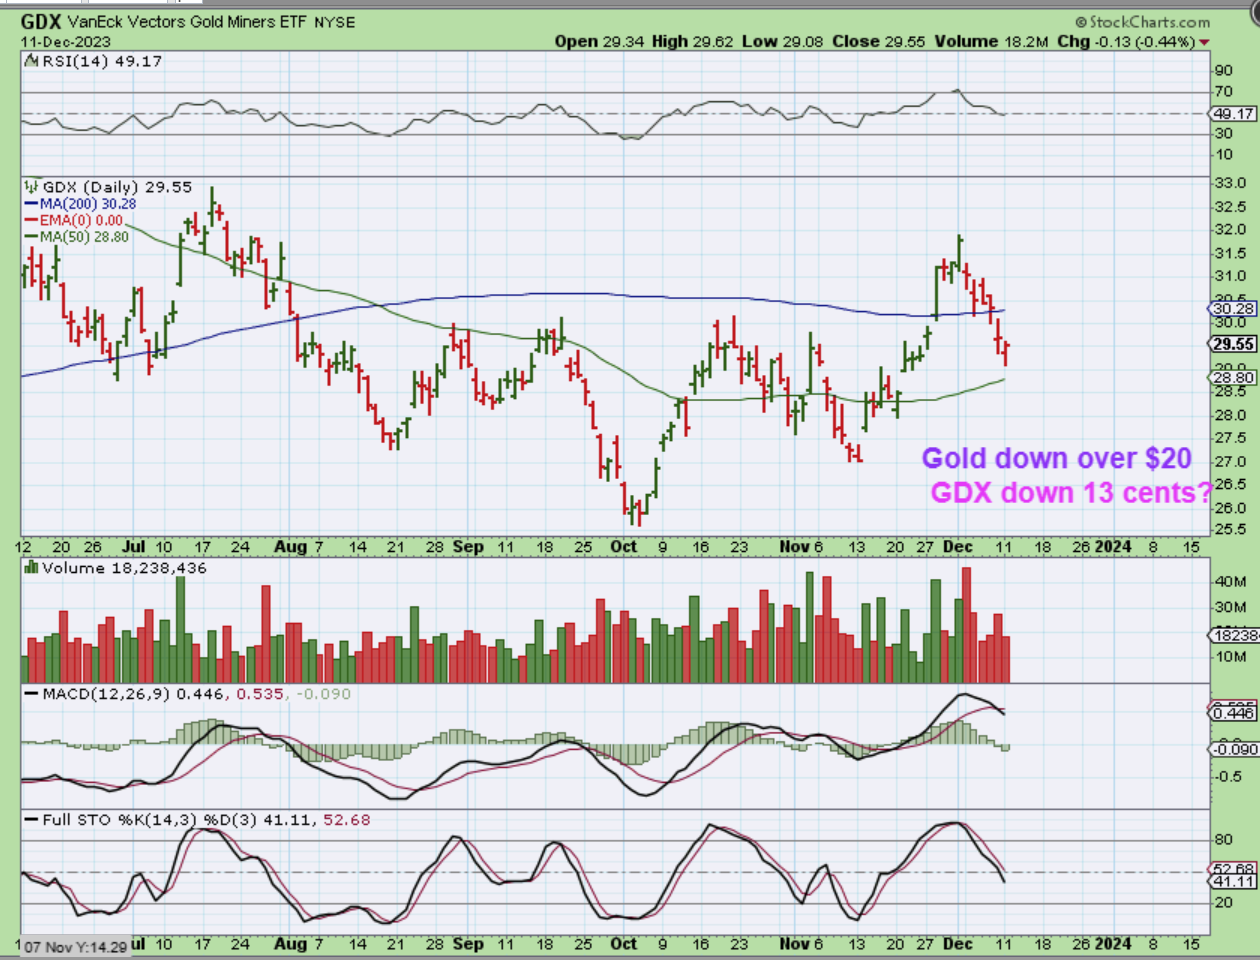Click the 2024 label on price date axis

point(1112,546)
